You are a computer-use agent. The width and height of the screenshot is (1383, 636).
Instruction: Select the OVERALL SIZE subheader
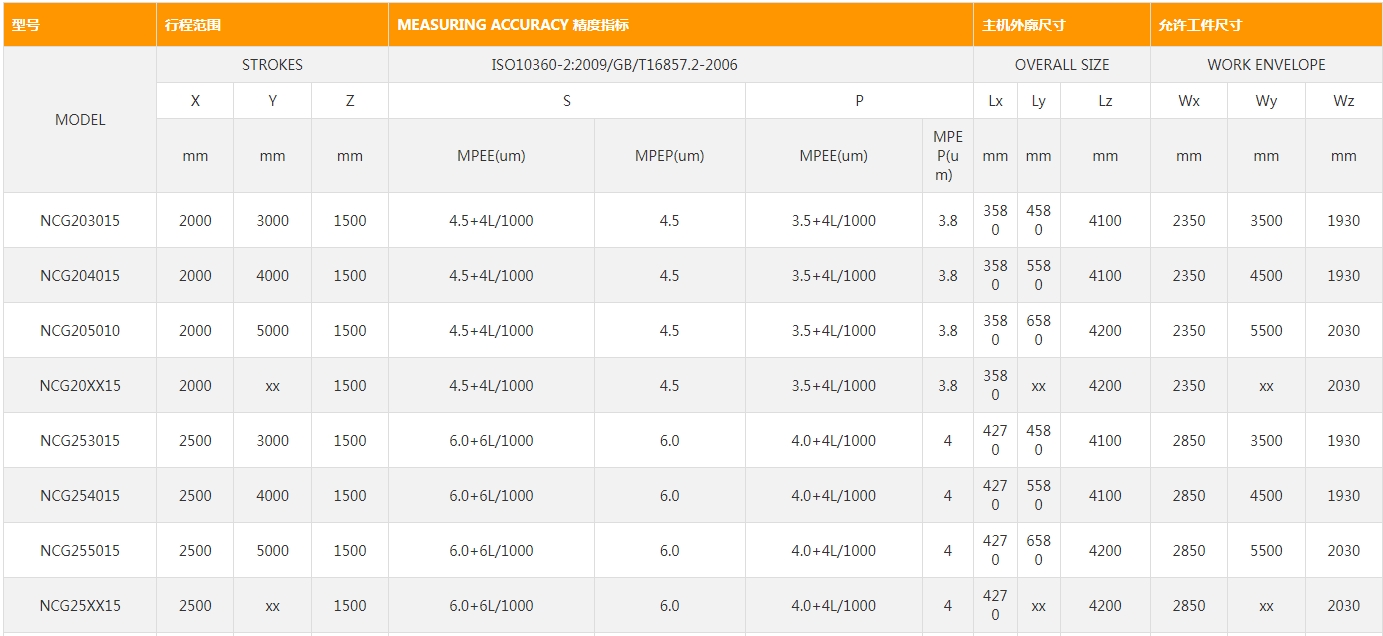tap(1061, 65)
